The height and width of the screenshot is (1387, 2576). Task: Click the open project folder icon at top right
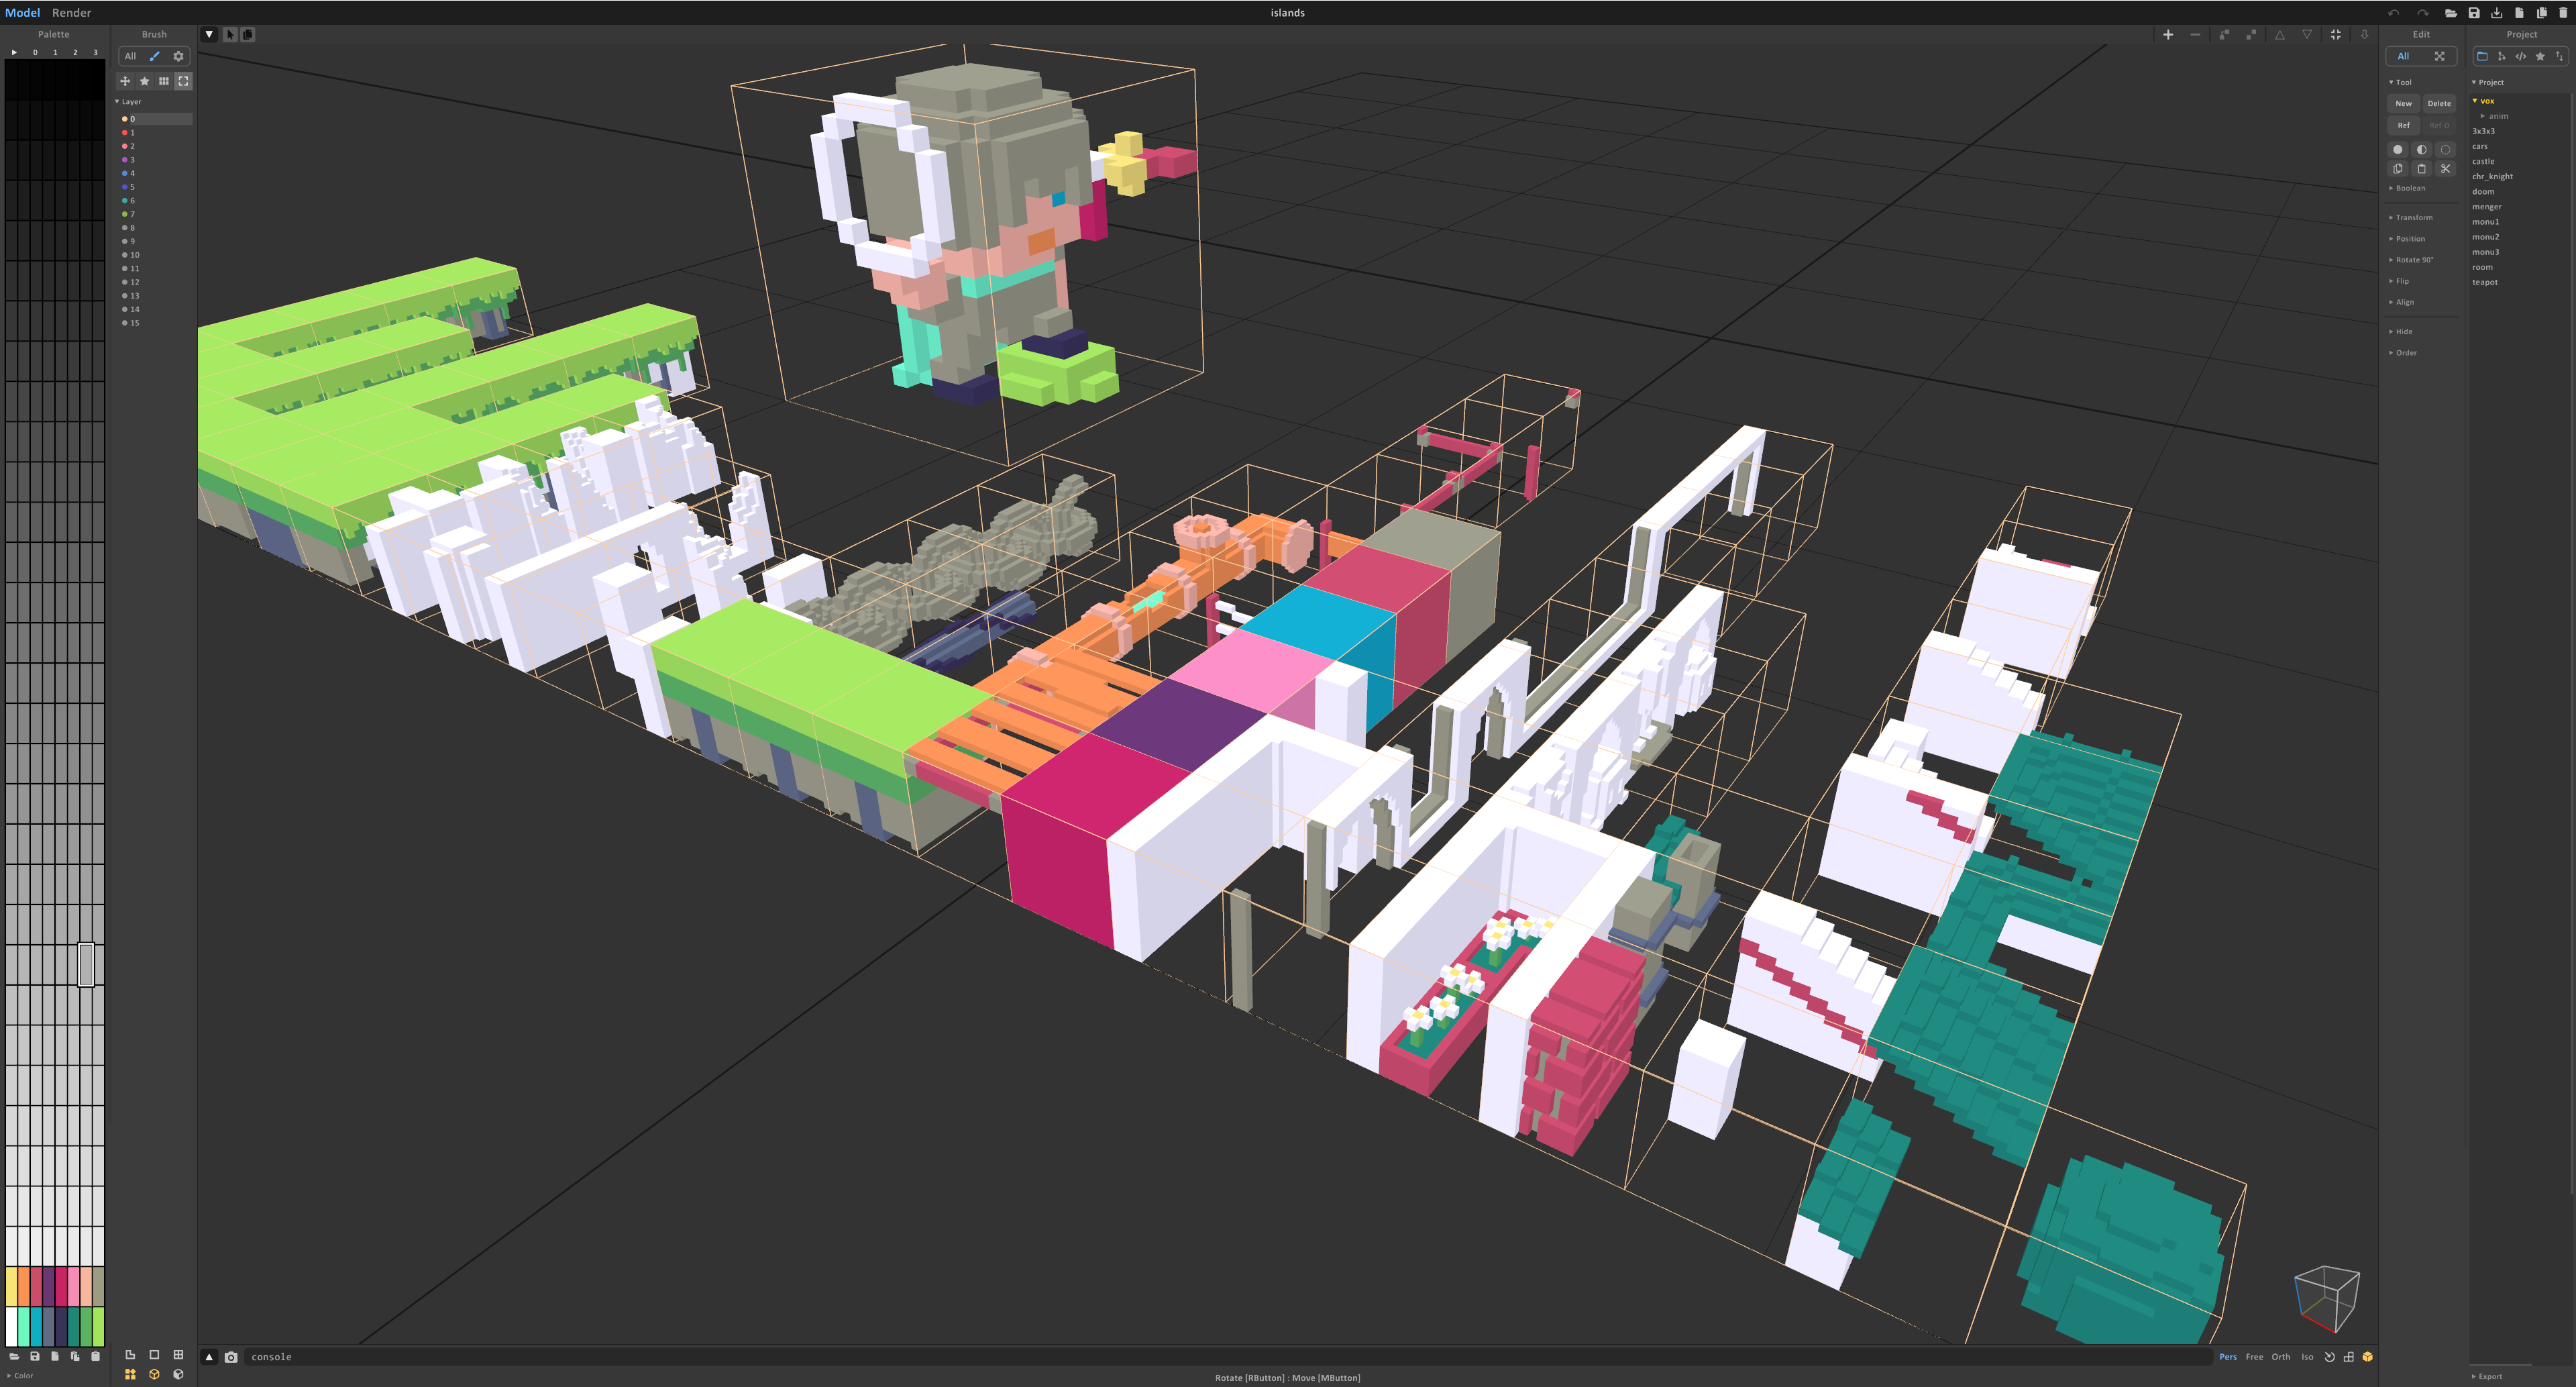tap(2451, 13)
